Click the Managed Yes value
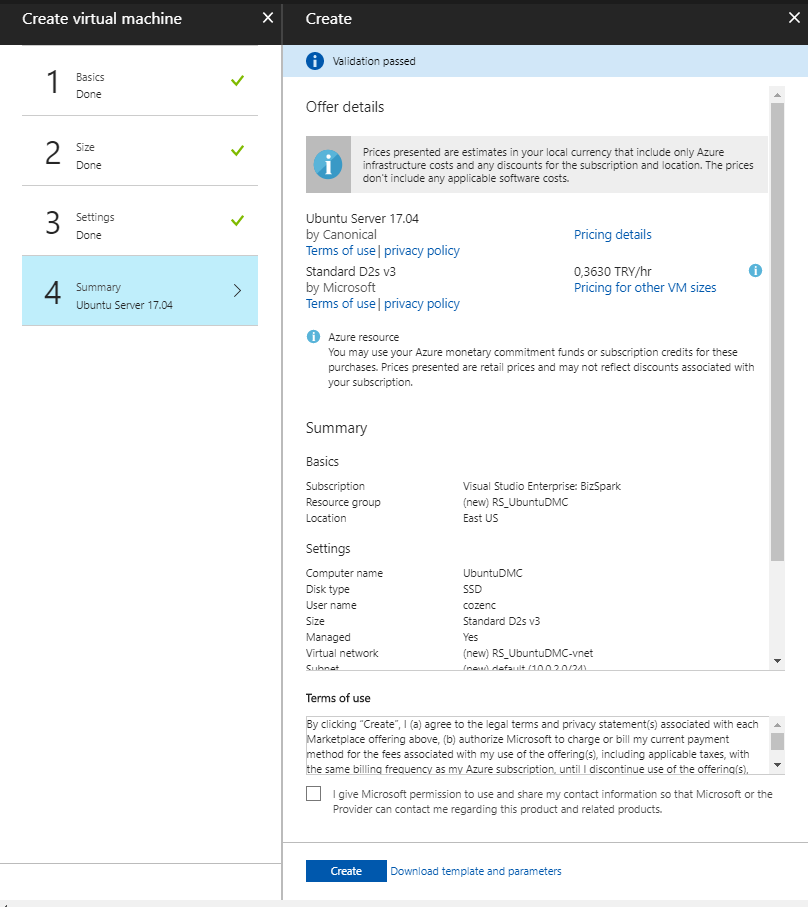Viewport: 808px width, 907px height. click(x=470, y=637)
